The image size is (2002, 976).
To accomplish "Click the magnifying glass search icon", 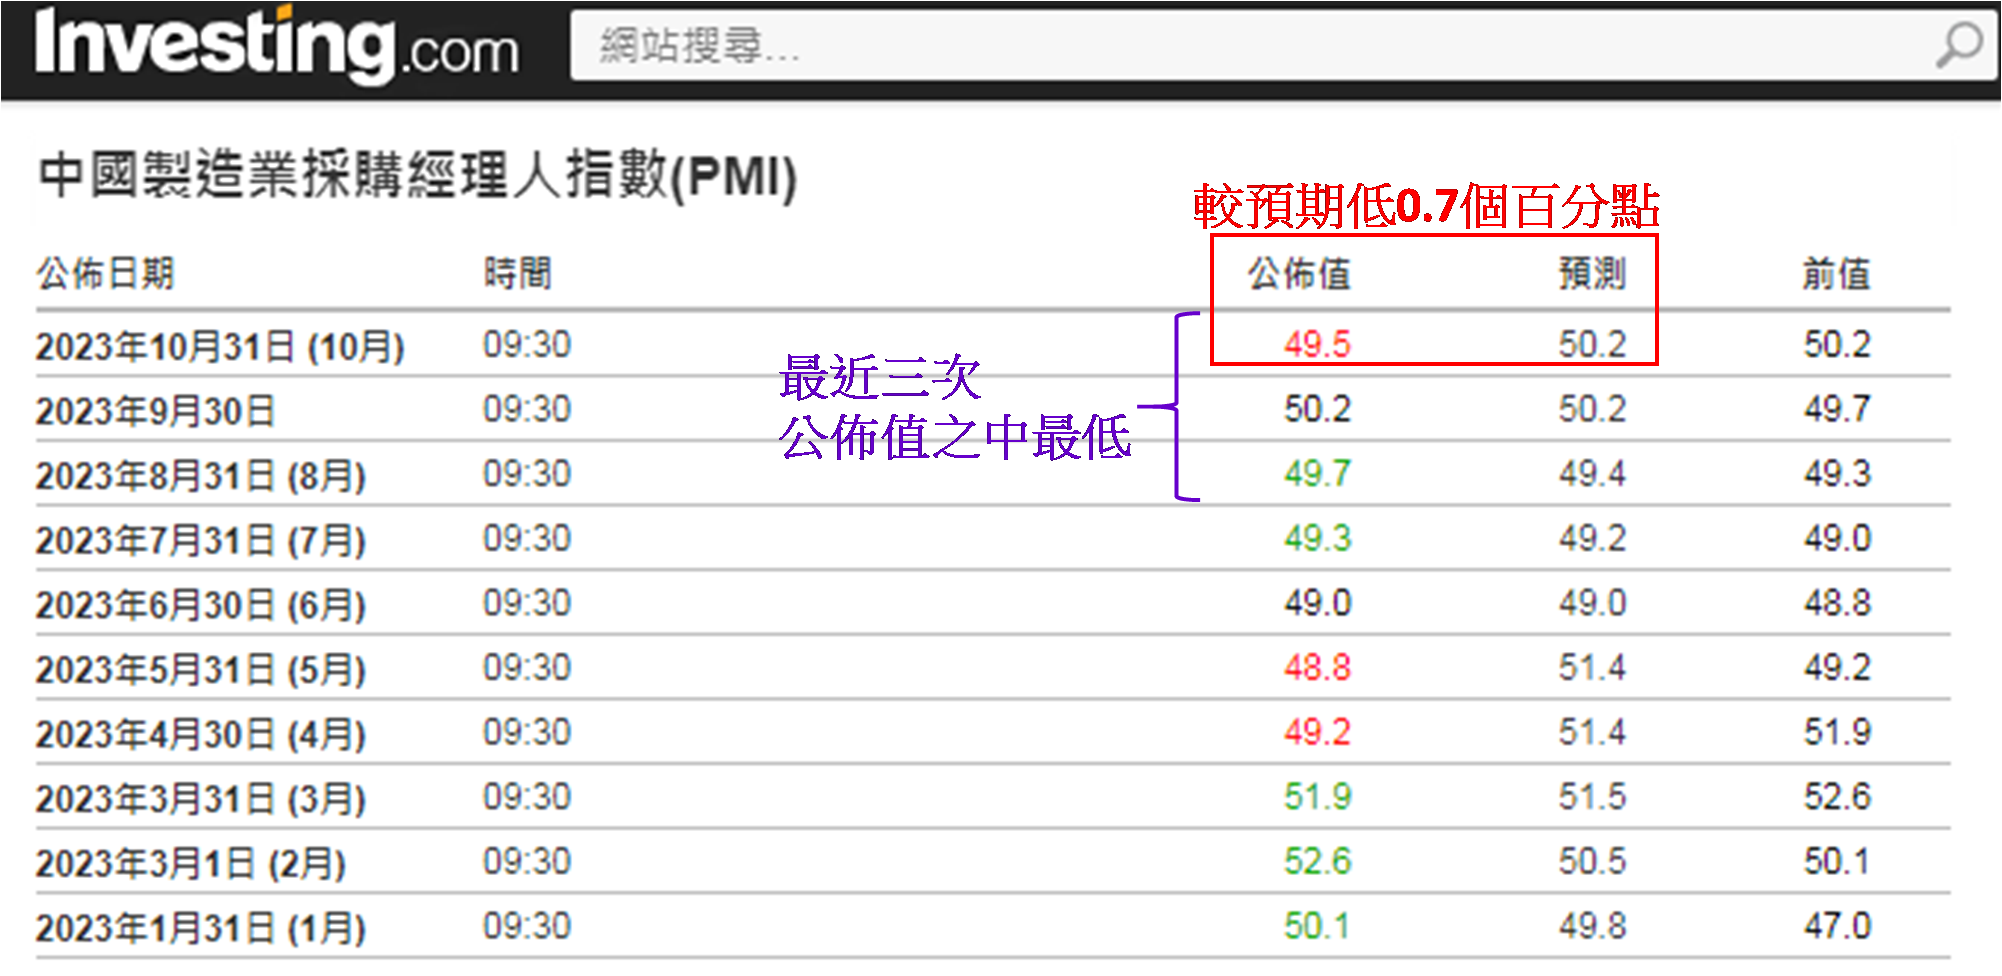I will (1958, 45).
